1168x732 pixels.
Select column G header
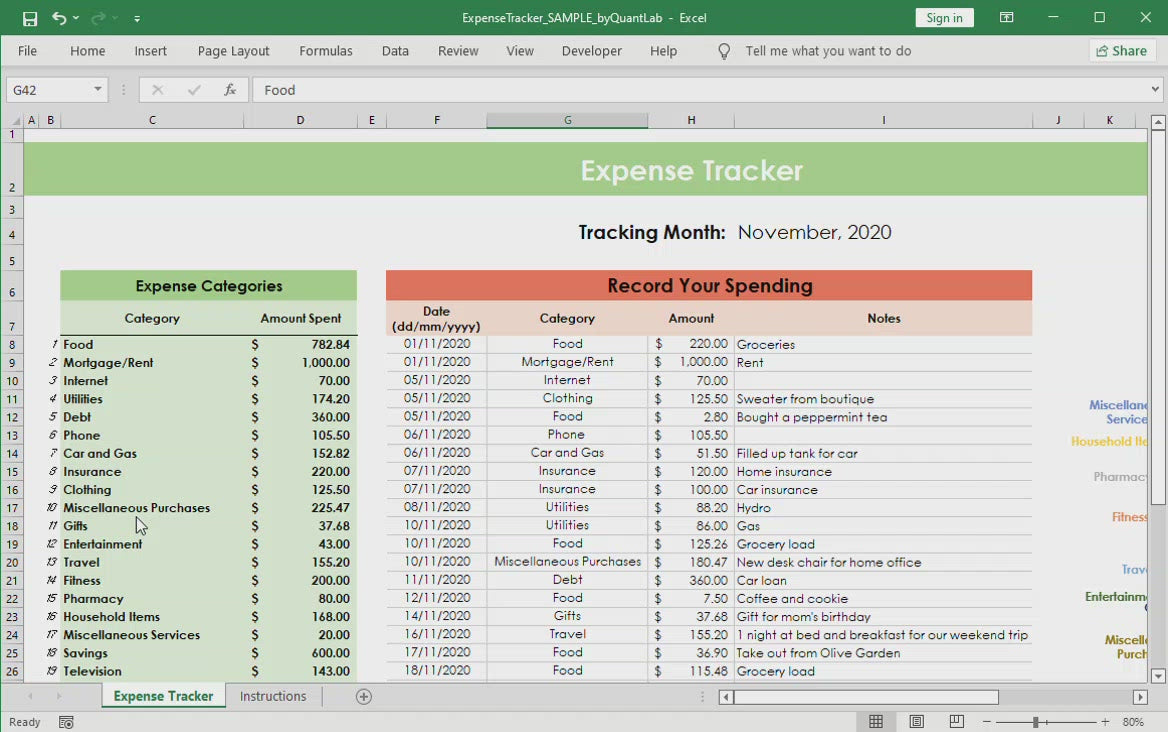(x=567, y=120)
